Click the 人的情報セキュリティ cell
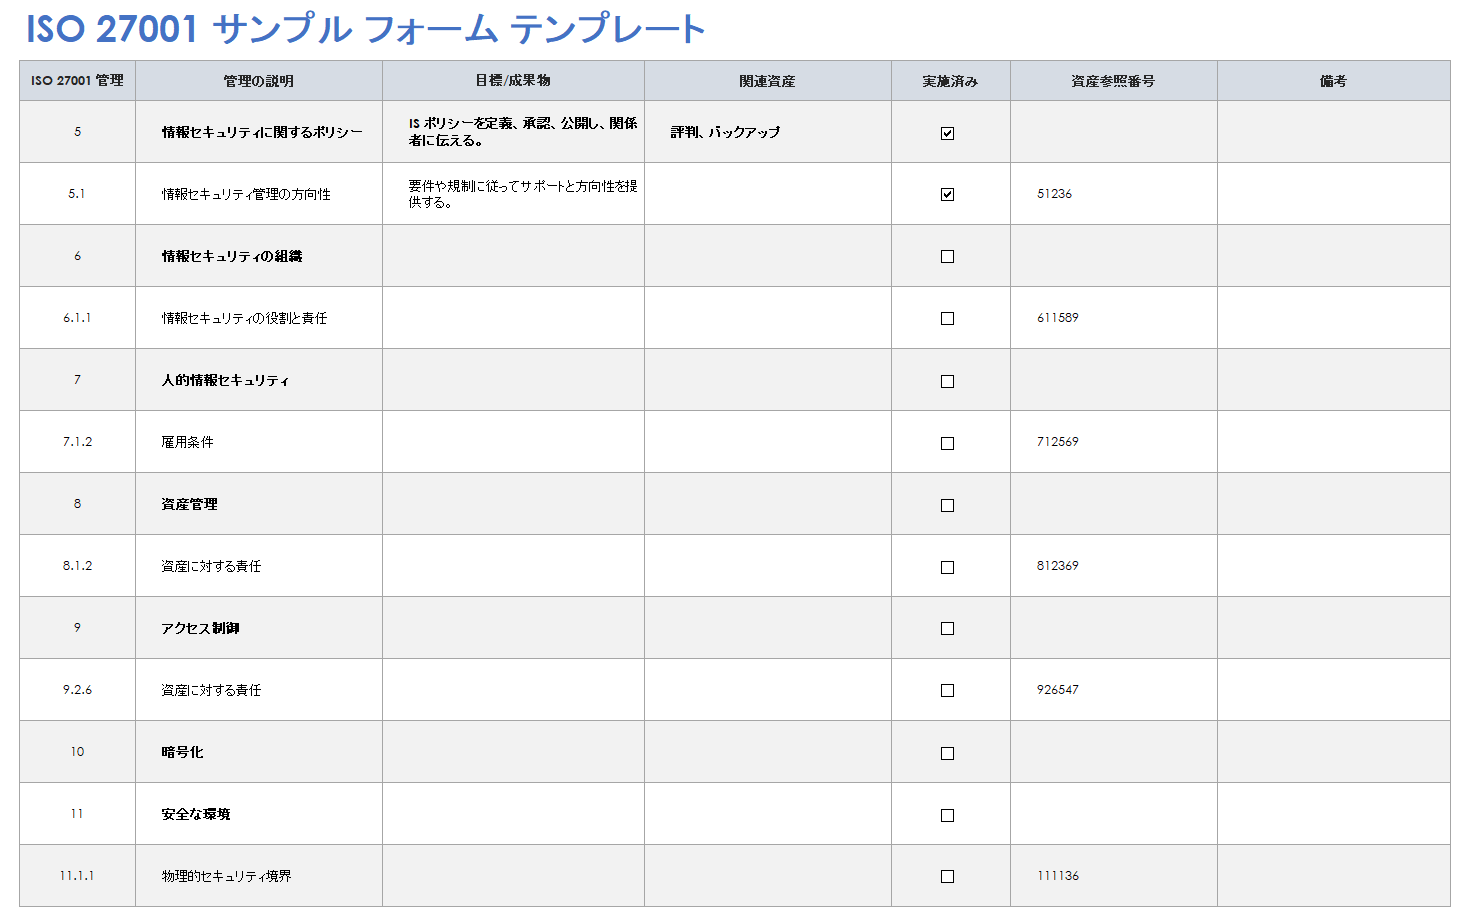The image size is (1468, 915). (259, 380)
